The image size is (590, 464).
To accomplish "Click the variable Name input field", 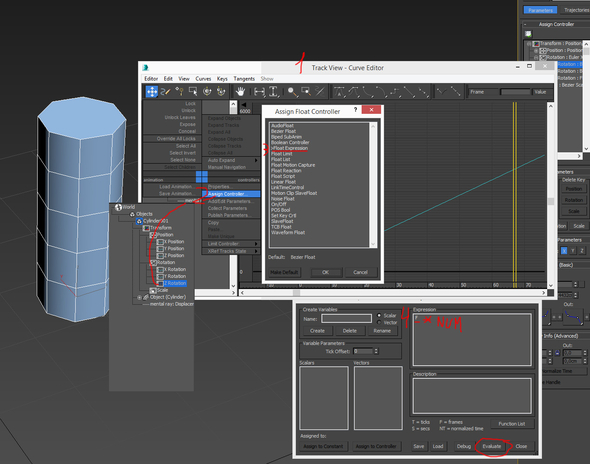I will pos(347,319).
